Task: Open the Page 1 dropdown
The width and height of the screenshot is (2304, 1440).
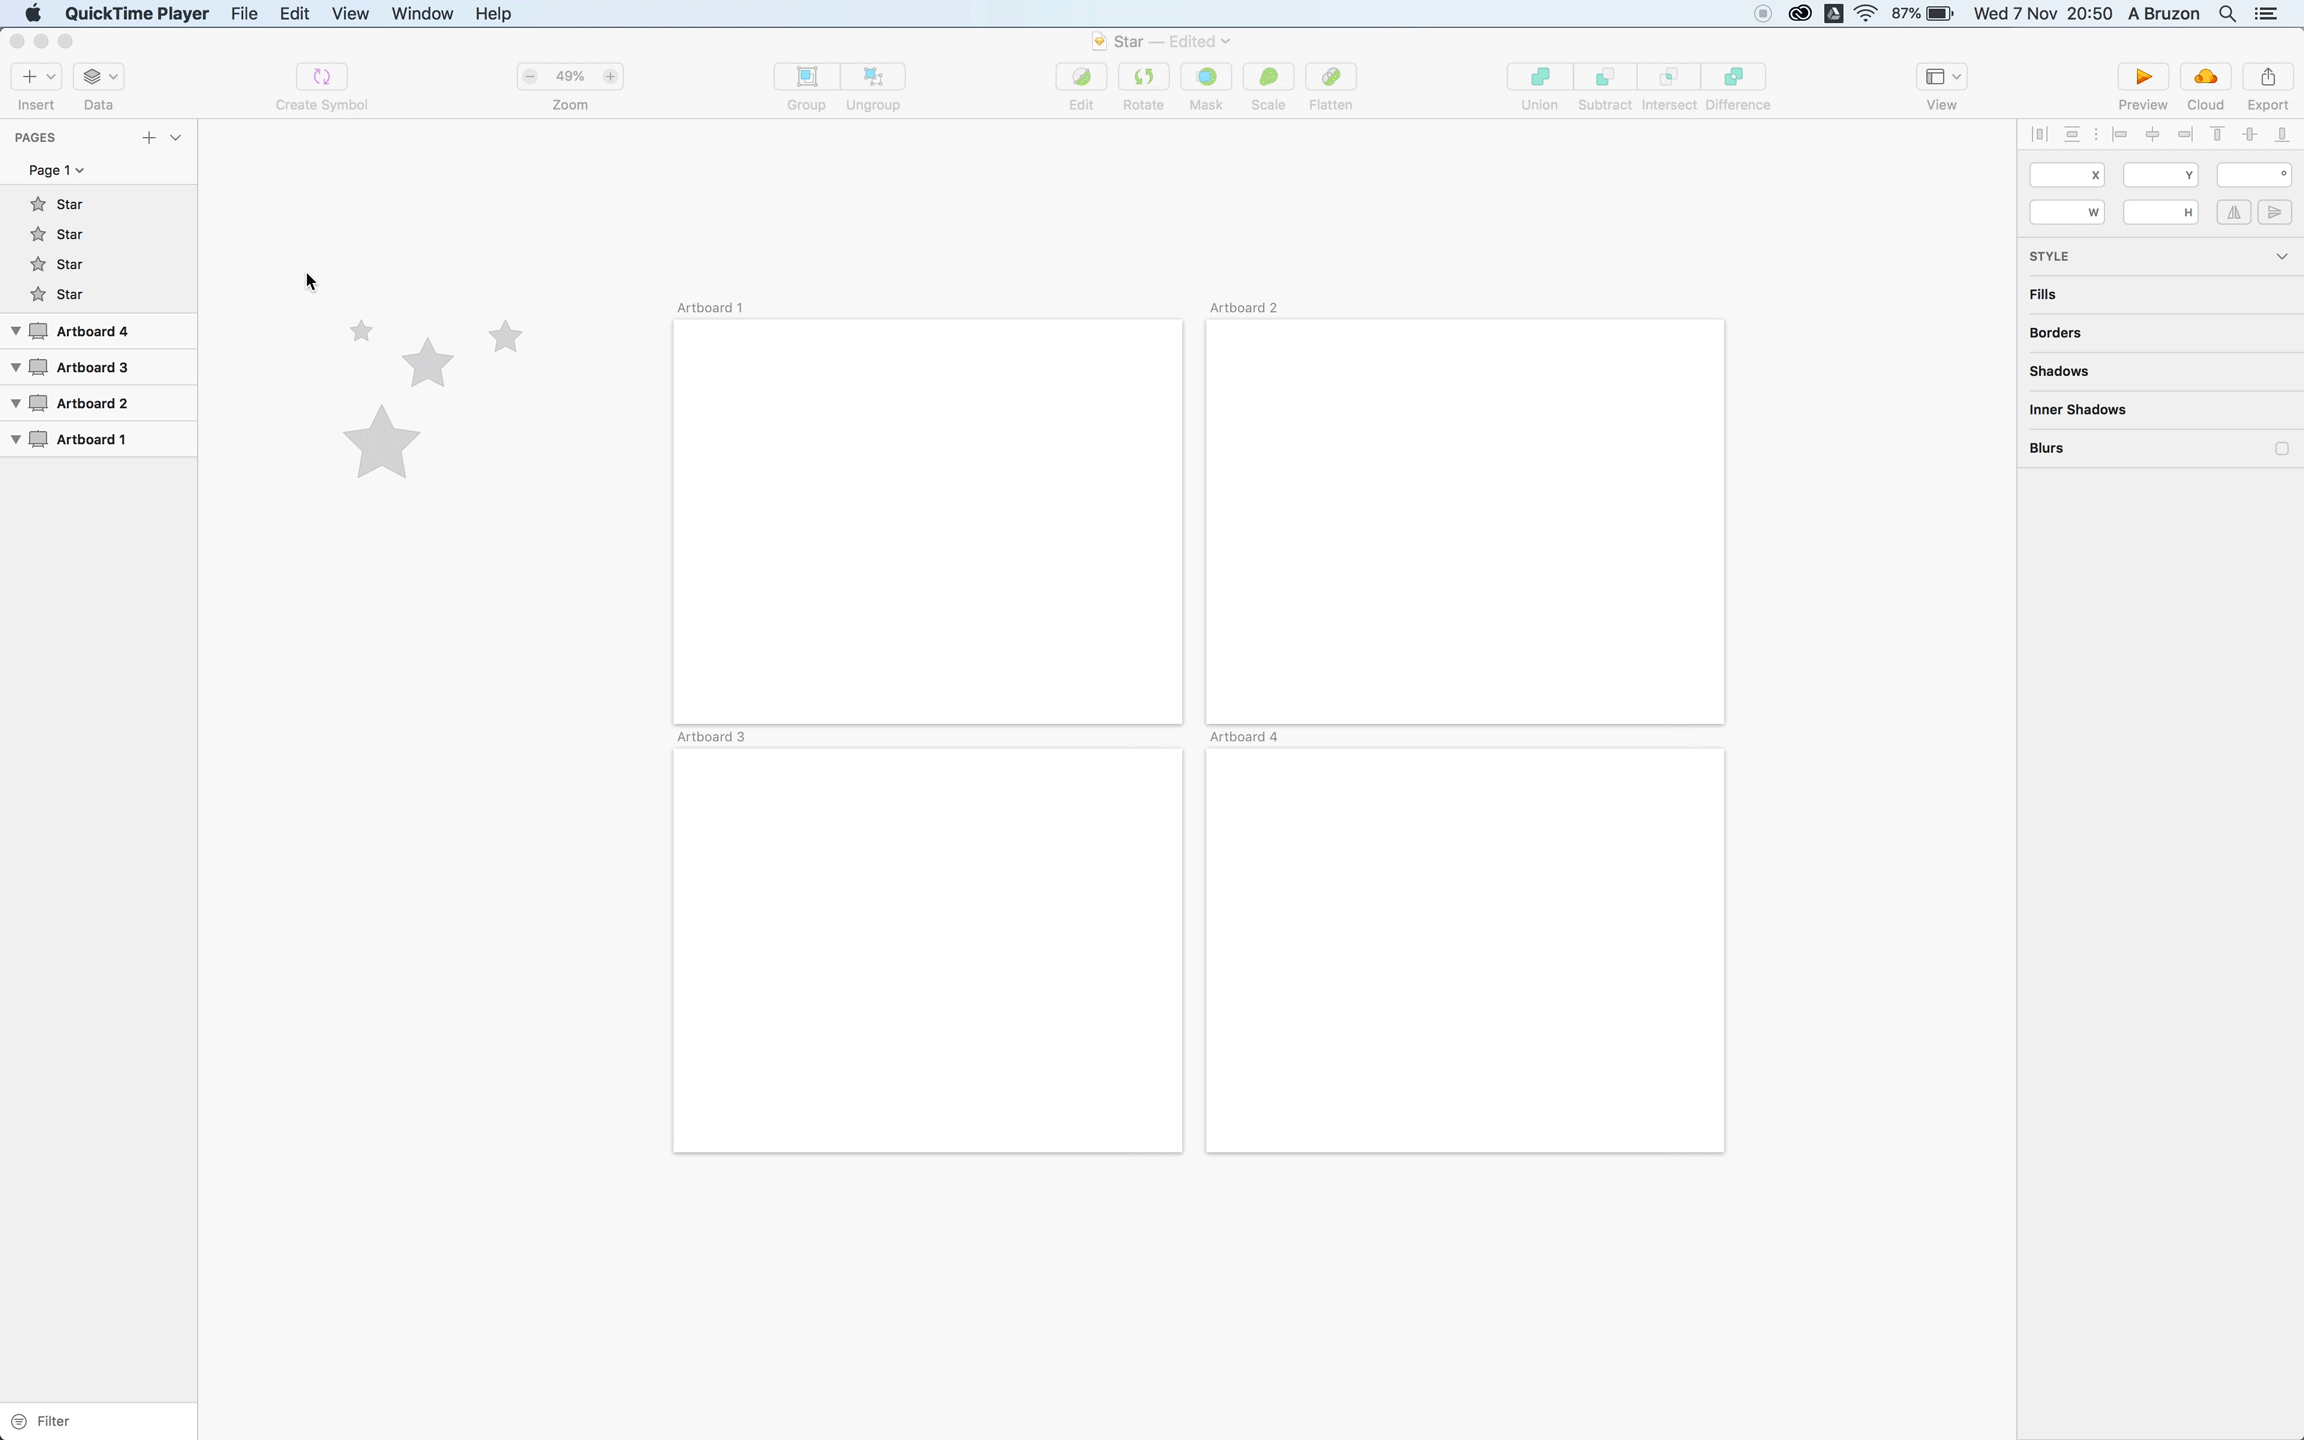Action: point(56,170)
